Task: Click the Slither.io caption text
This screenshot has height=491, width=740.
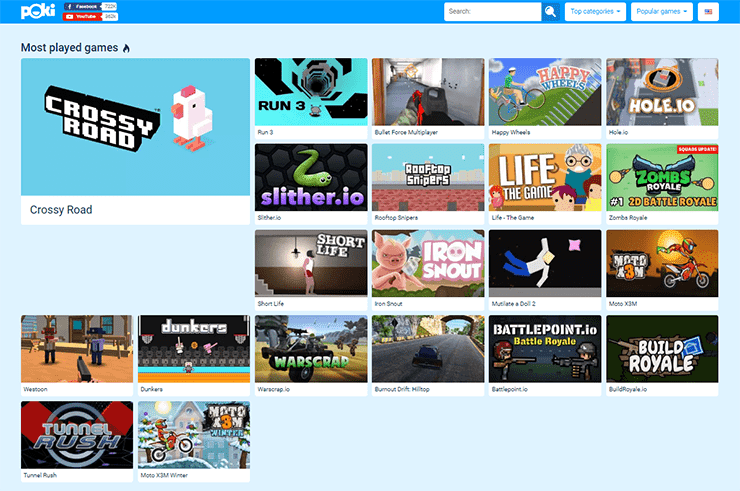Action: pyautogui.click(x=269, y=218)
